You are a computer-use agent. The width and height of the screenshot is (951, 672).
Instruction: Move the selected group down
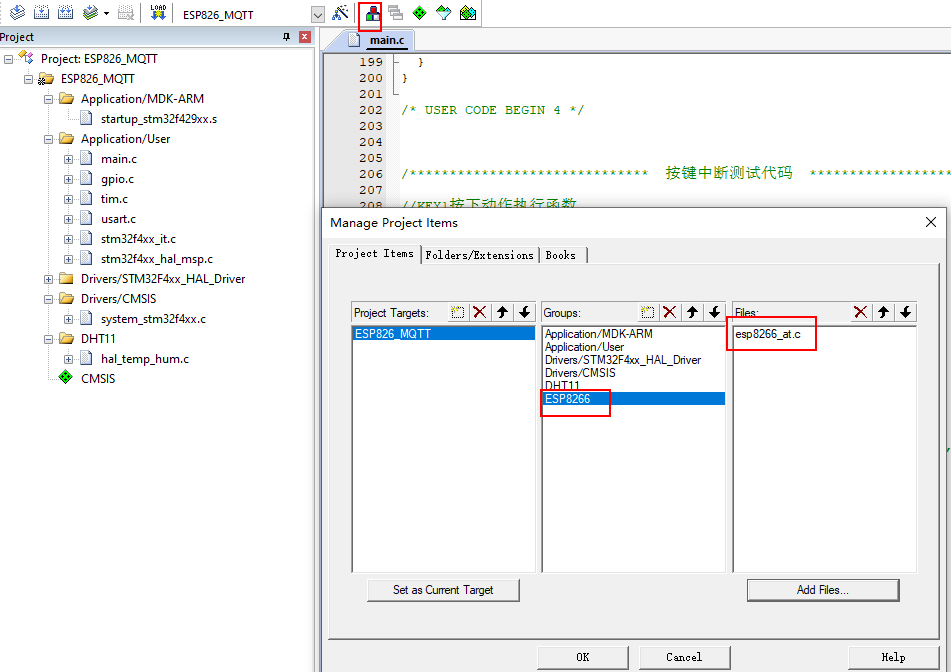714,312
